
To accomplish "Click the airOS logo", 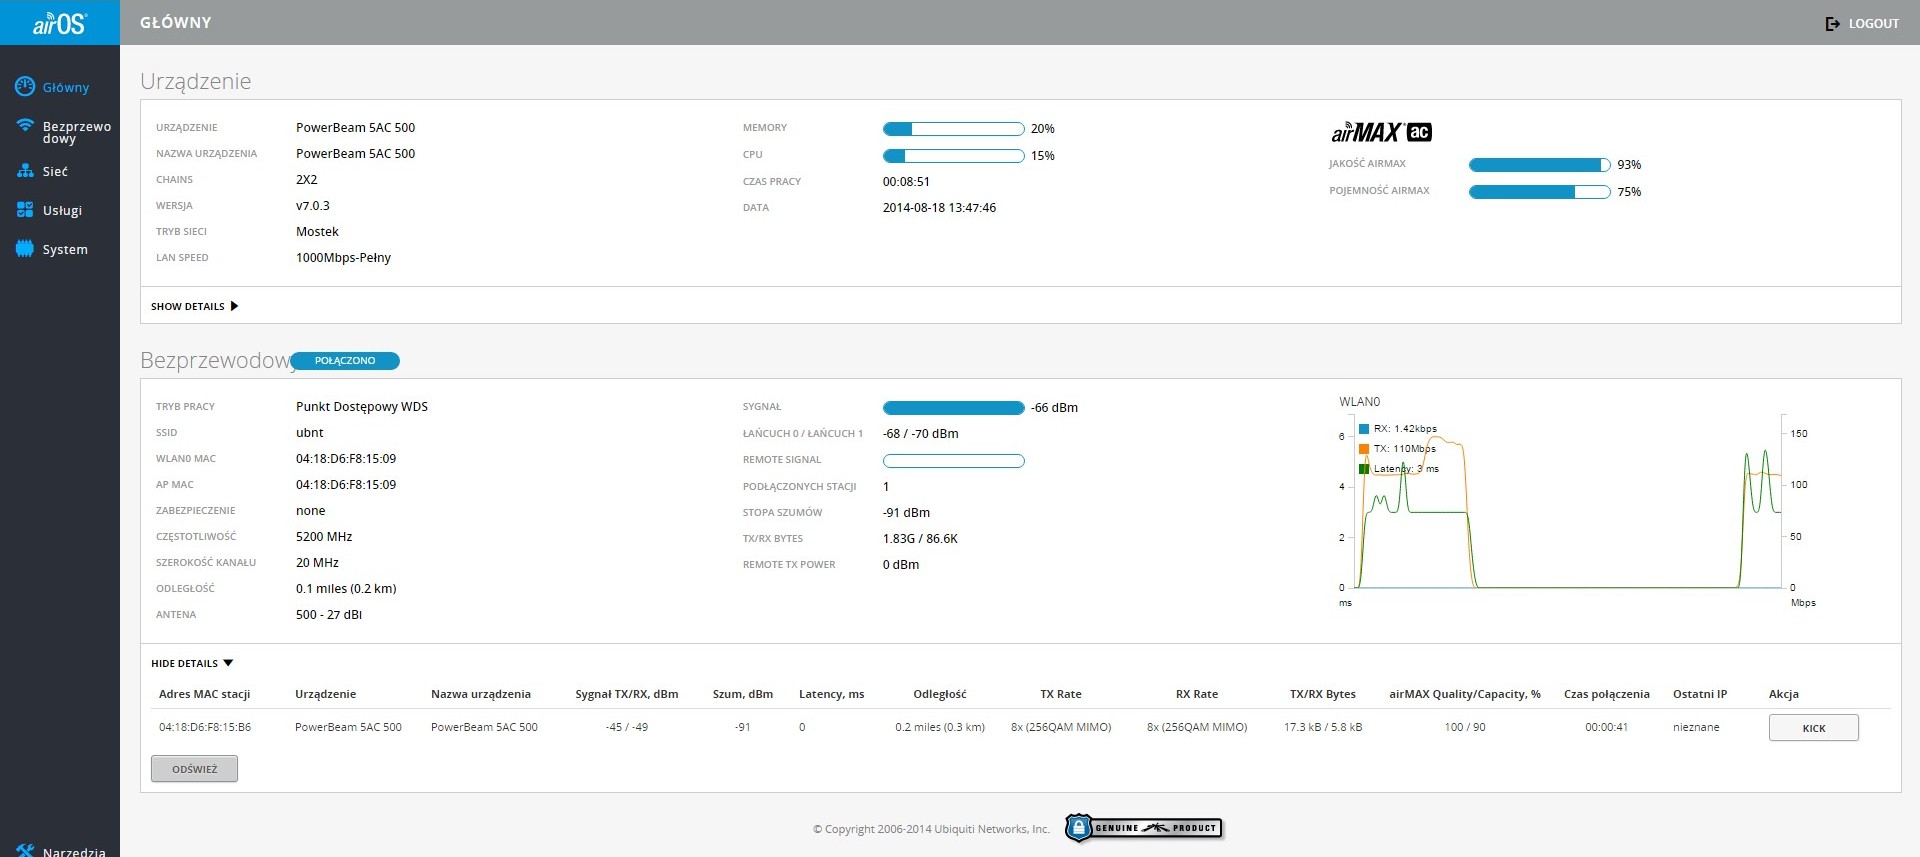I will [x=60, y=22].
